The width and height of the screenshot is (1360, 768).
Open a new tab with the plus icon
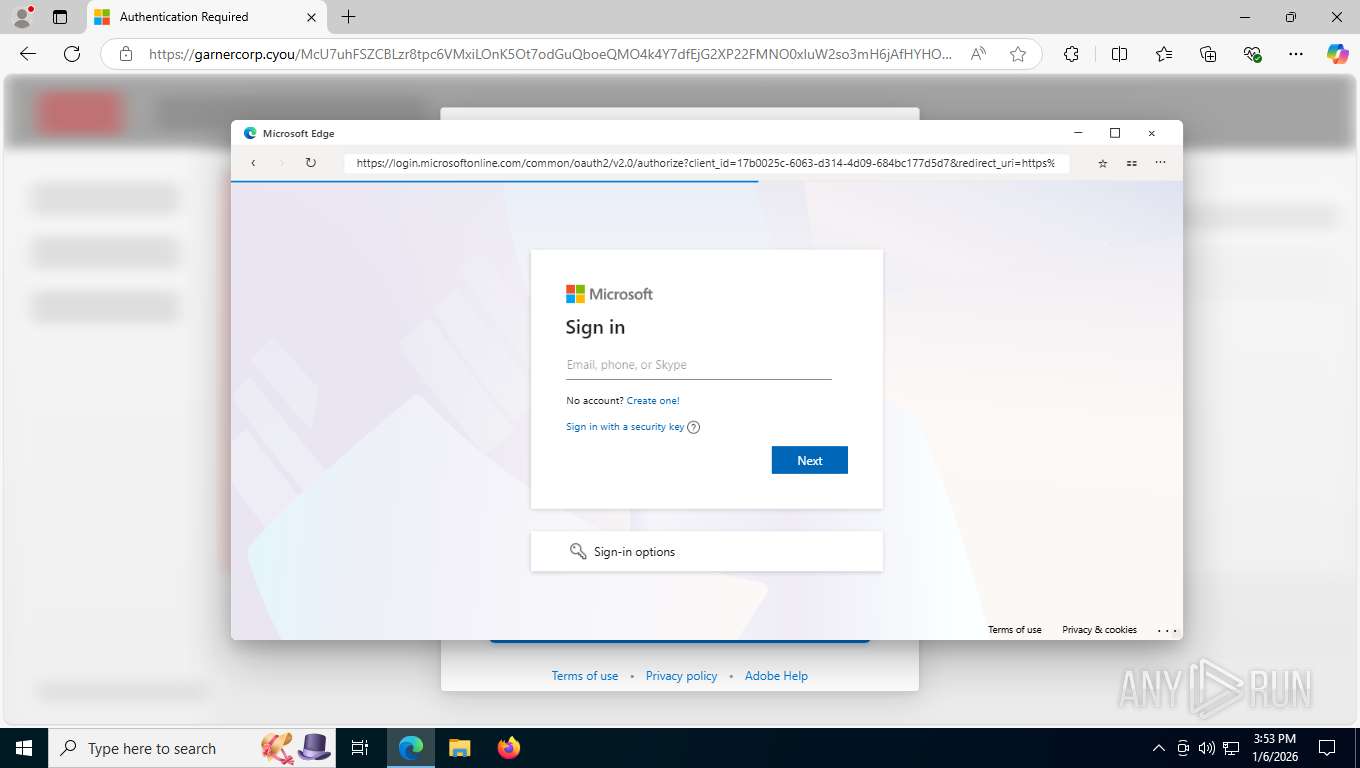pos(348,17)
